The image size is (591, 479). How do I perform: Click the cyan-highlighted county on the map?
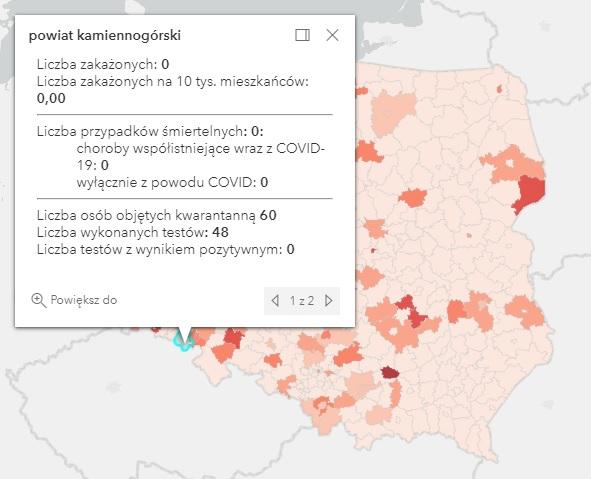[x=184, y=341]
